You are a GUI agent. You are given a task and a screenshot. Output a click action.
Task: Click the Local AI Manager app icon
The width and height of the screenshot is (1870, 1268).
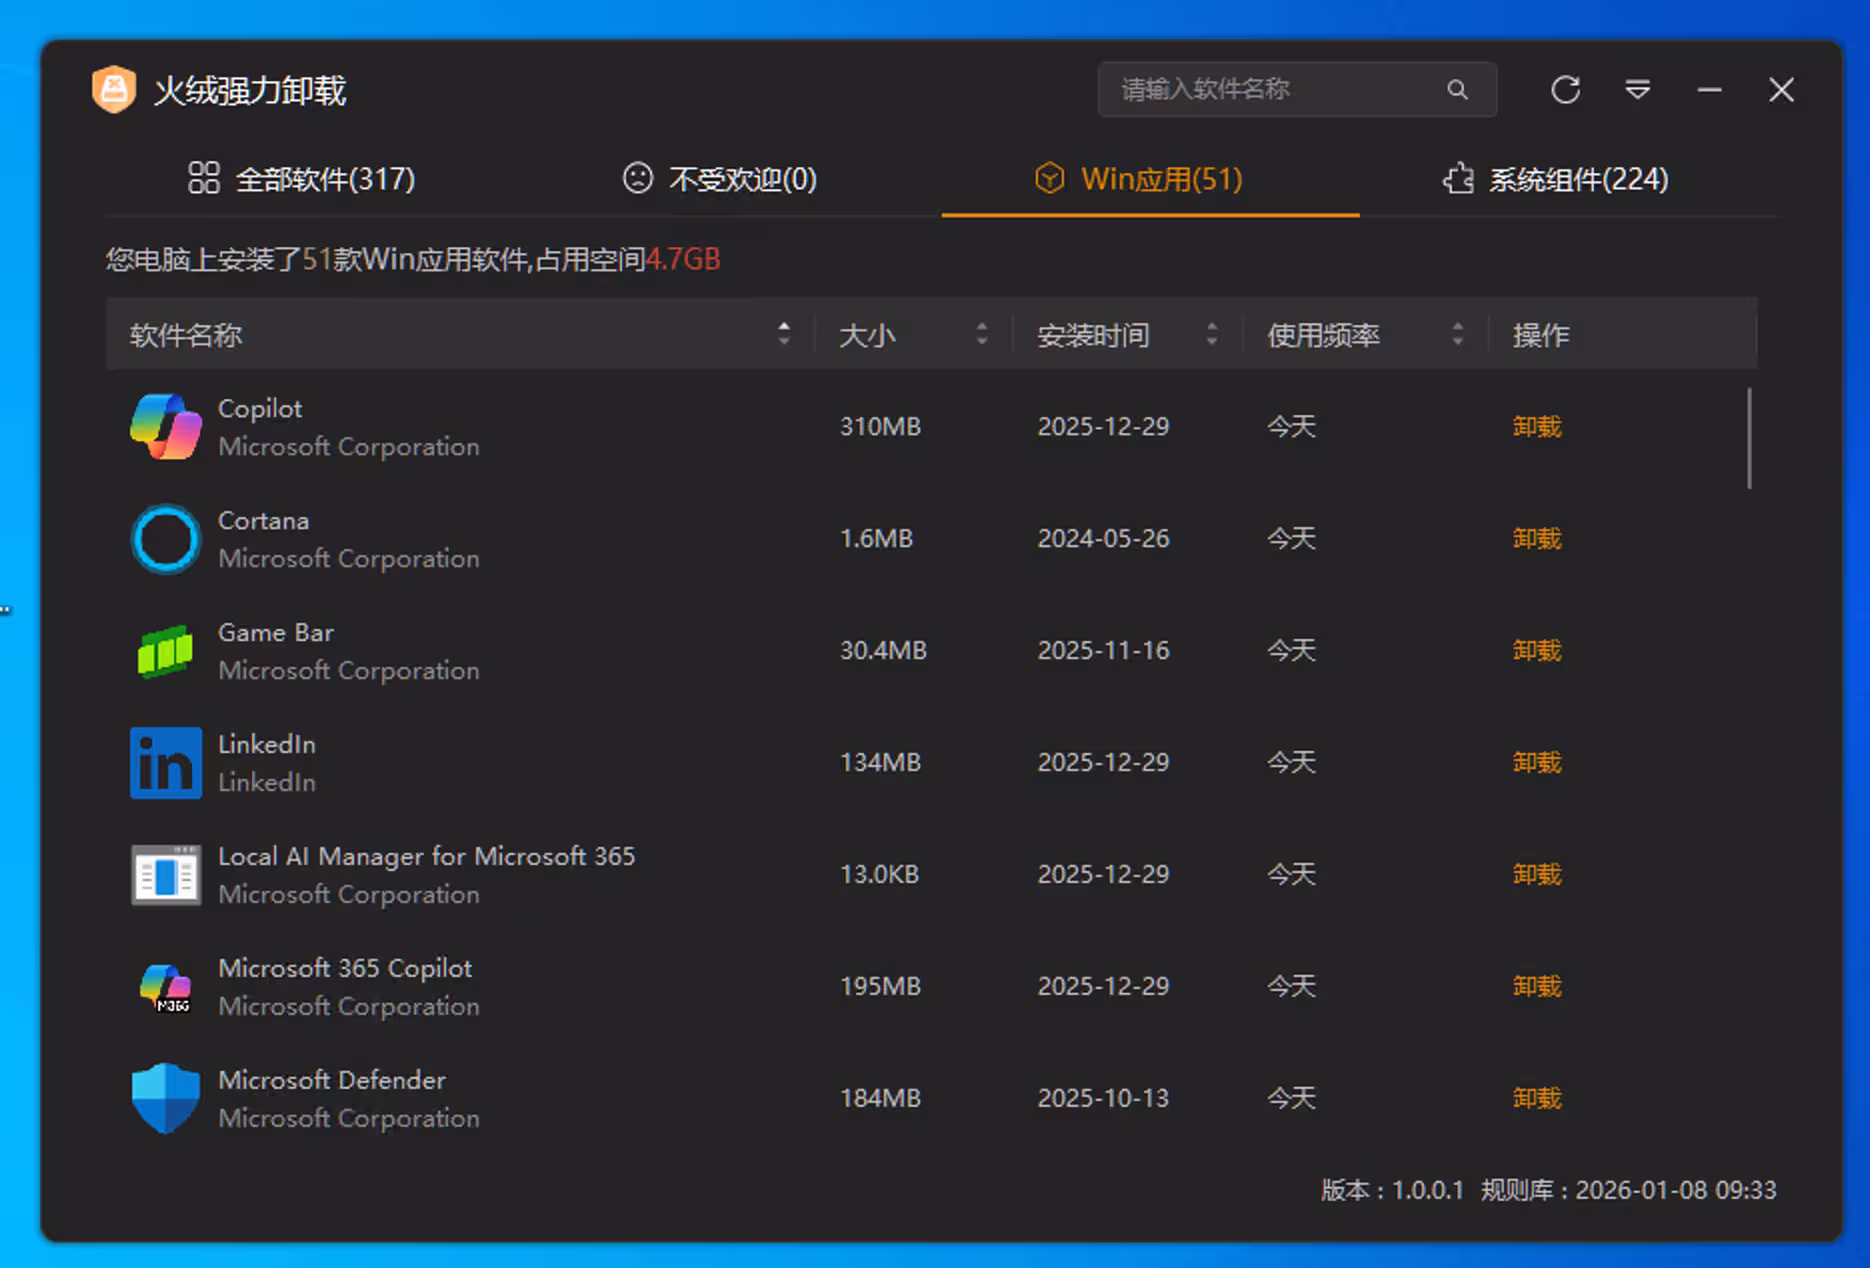(x=165, y=874)
